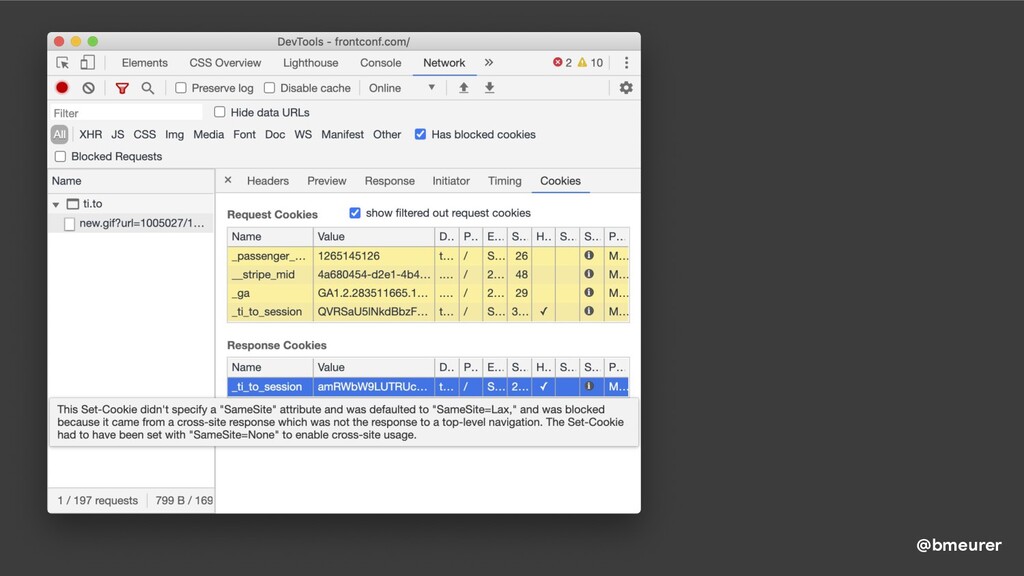Filter requests by Font type
The height and width of the screenshot is (576, 1024).
[x=244, y=134]
